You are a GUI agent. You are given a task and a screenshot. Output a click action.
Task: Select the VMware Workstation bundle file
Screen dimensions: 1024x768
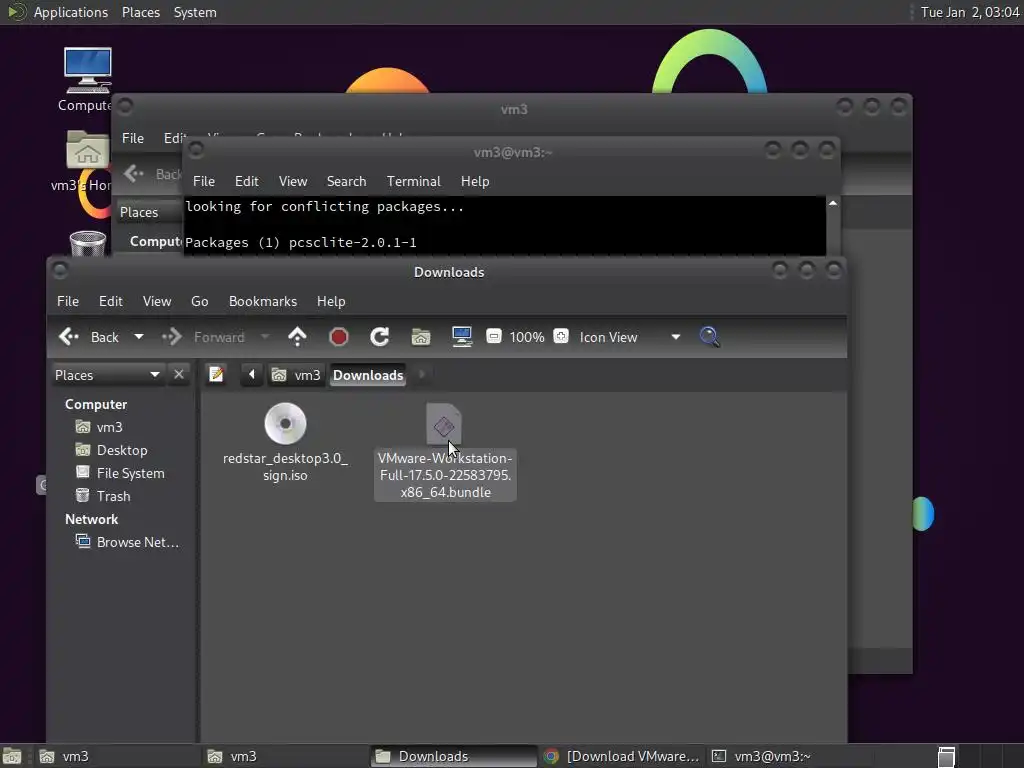445,451
